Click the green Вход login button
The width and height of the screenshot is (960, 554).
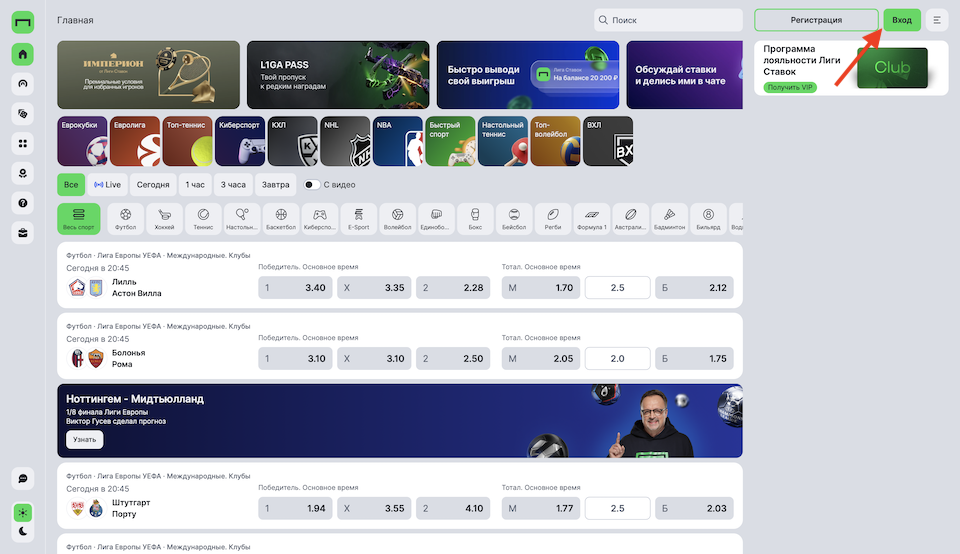(902, 20)
